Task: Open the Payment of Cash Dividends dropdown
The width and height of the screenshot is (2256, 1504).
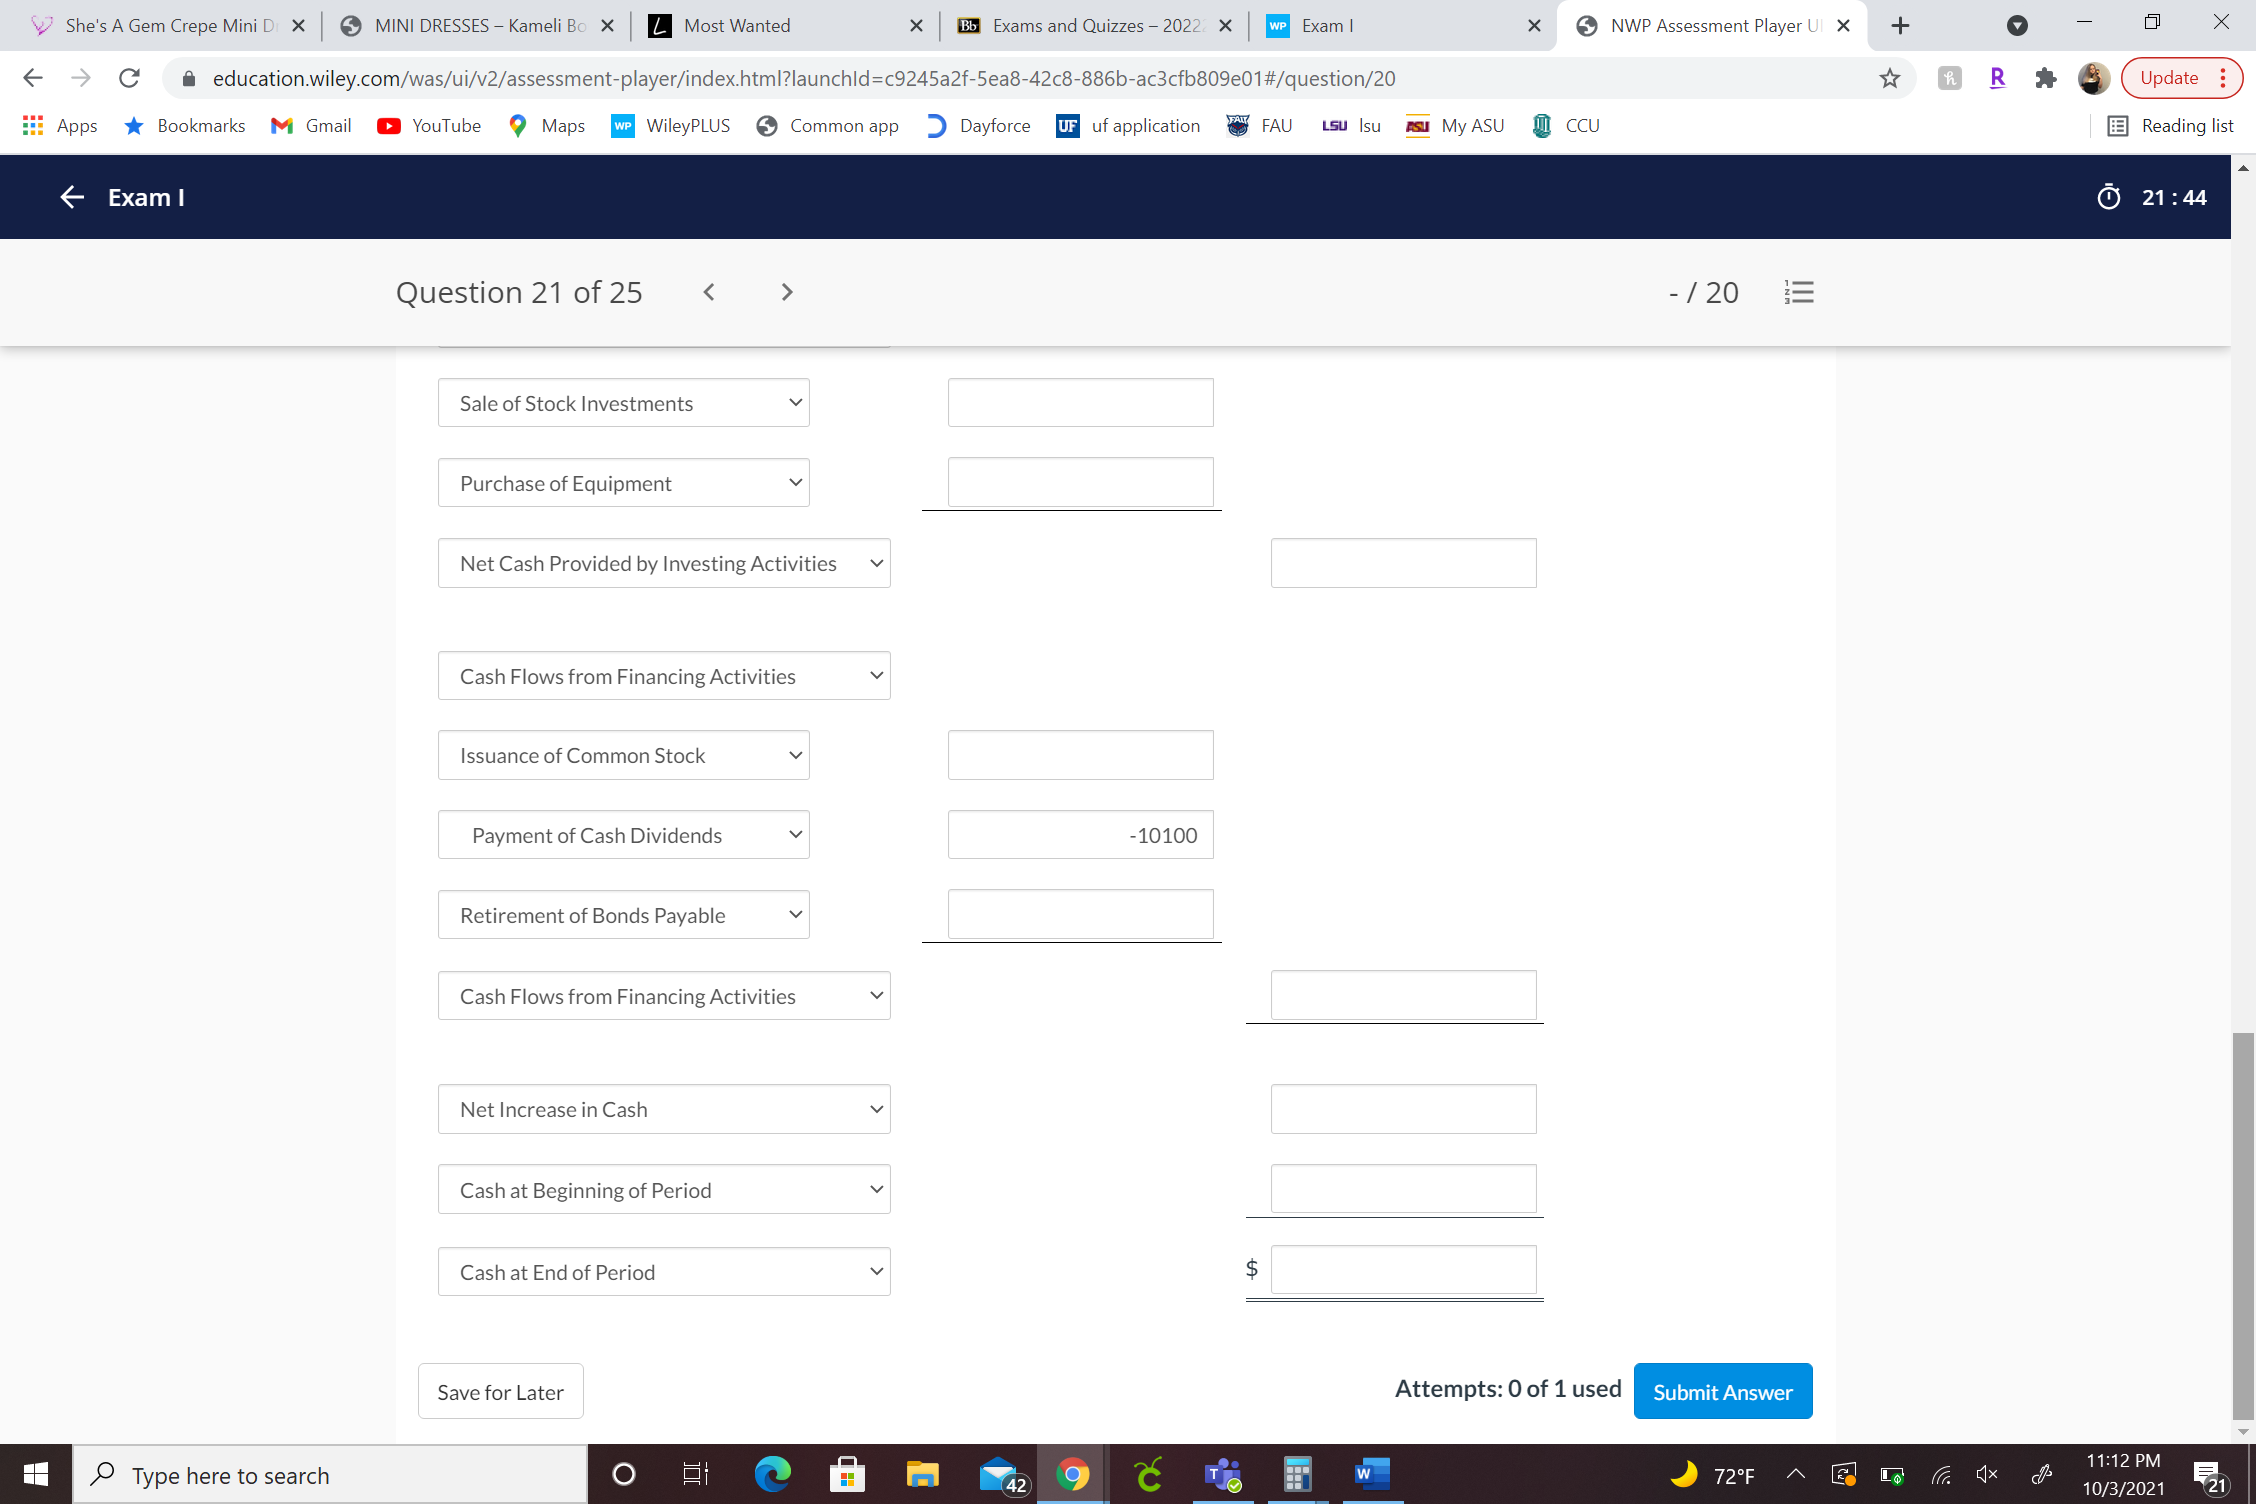Action: click(623, 835)
